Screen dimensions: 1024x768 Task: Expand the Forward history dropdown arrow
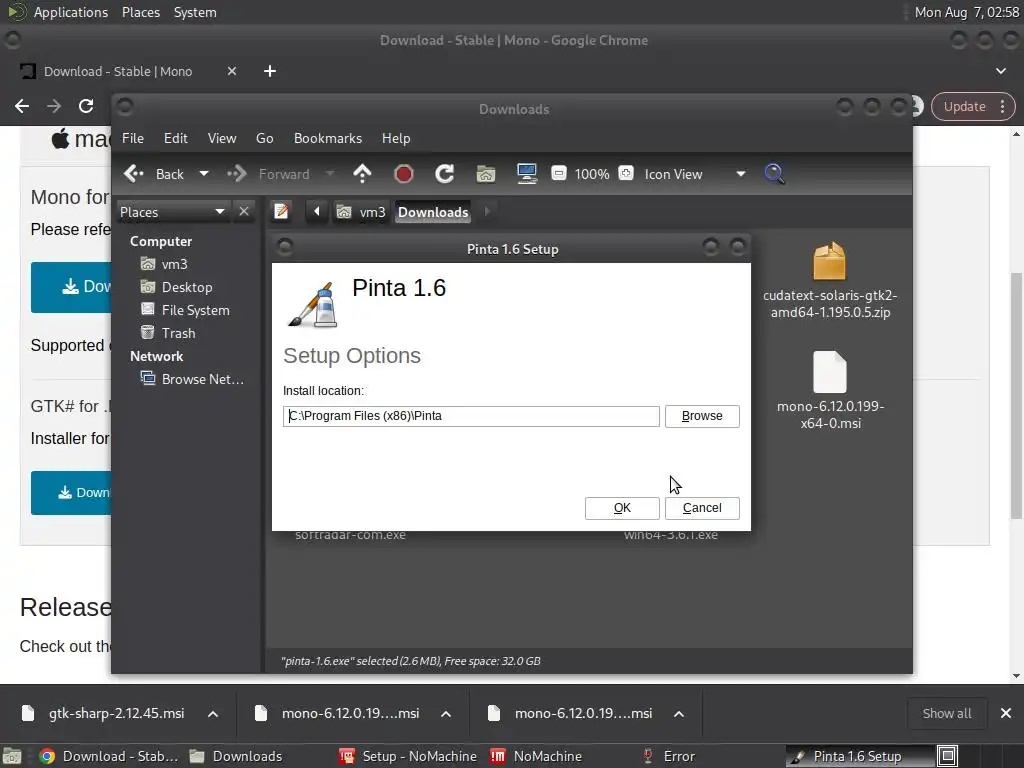tap(330, 174)
